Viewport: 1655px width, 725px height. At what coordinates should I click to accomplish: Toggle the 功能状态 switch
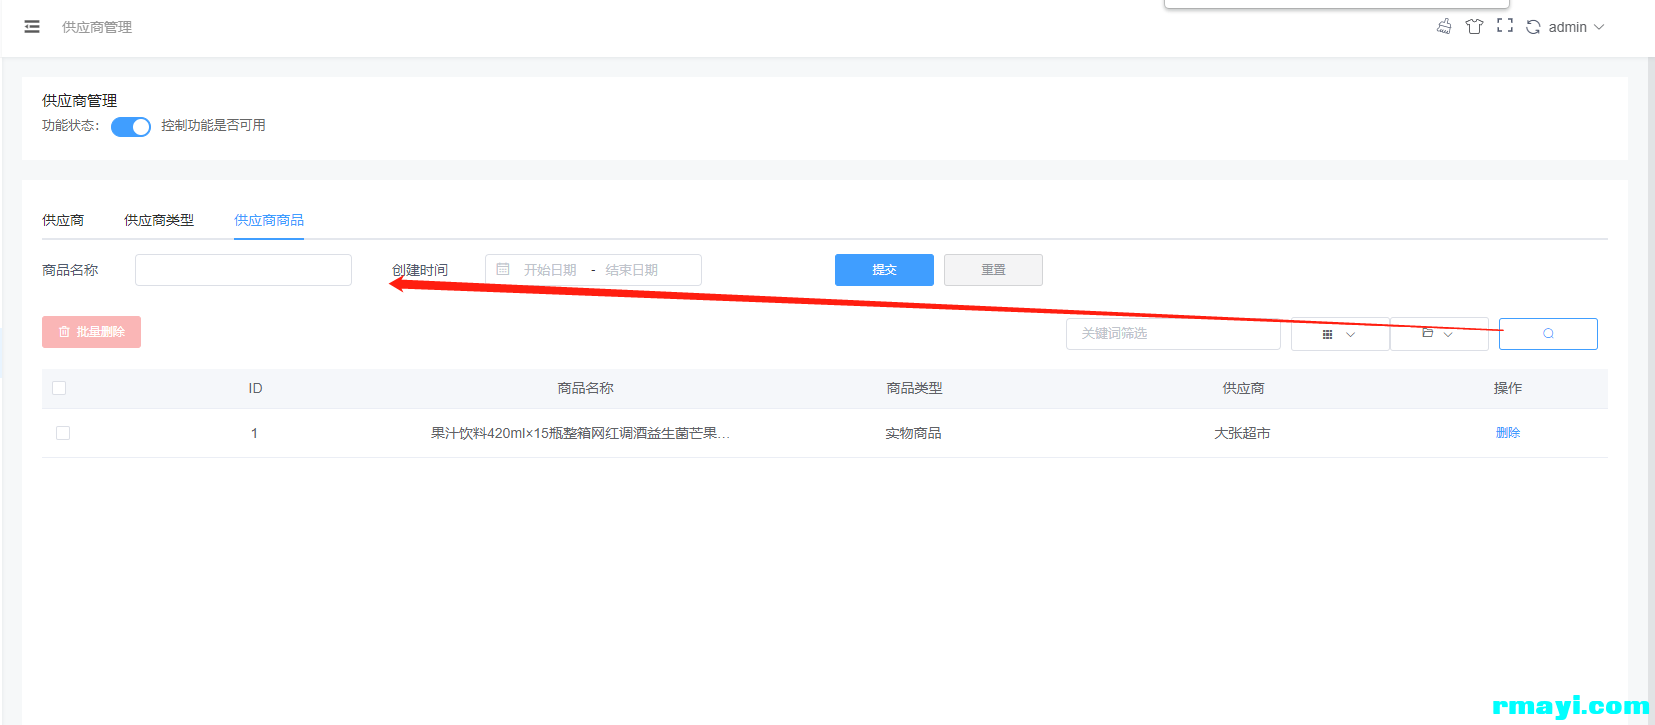click(x=130, y=127)
